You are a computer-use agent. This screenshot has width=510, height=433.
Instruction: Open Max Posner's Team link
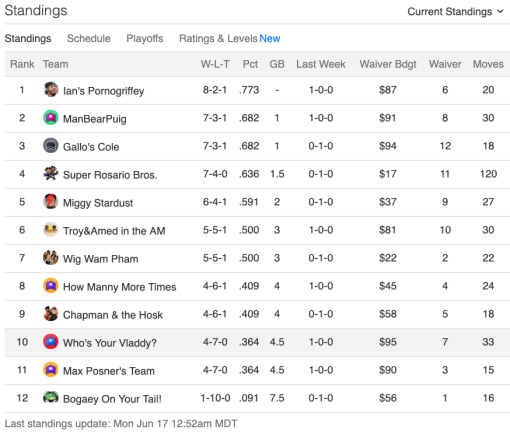coord(109,371)
